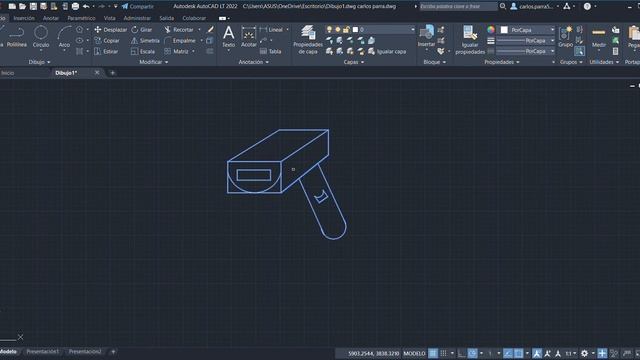Select the Texto annotation tool
The height and width of the screenshot is (360, 640).
229,37
